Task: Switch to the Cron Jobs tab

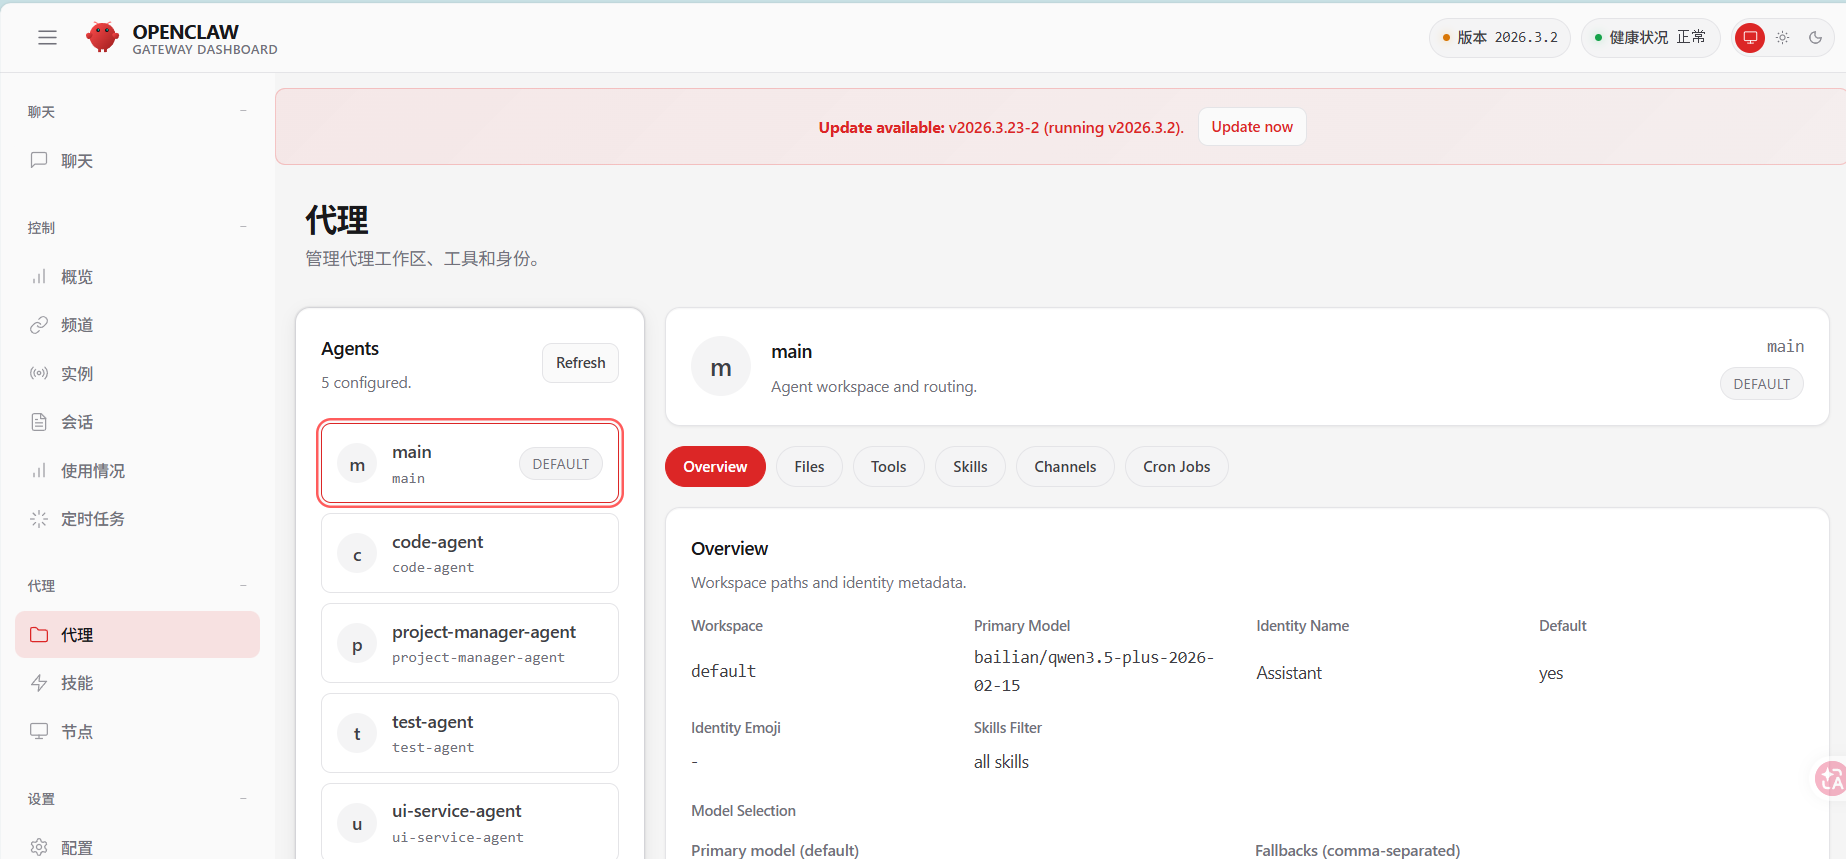Action: (1177, 467)
